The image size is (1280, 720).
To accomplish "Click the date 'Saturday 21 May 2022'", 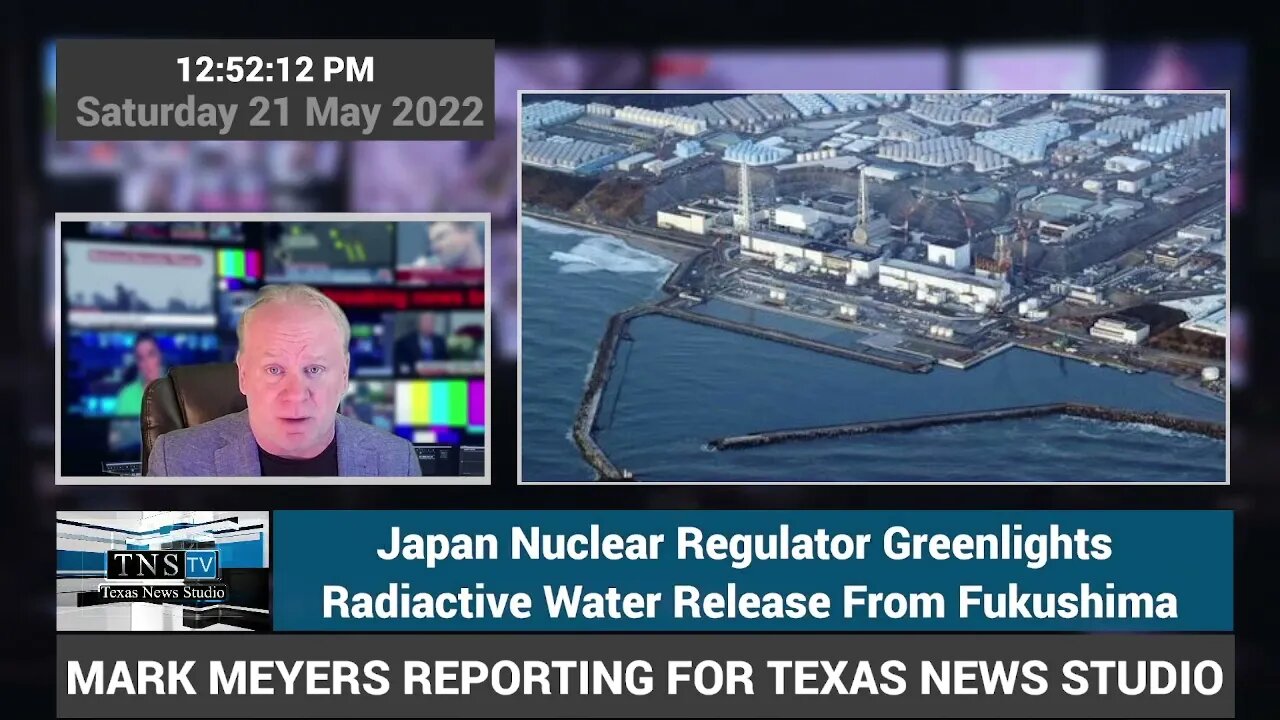I will (x=280, y=112).
